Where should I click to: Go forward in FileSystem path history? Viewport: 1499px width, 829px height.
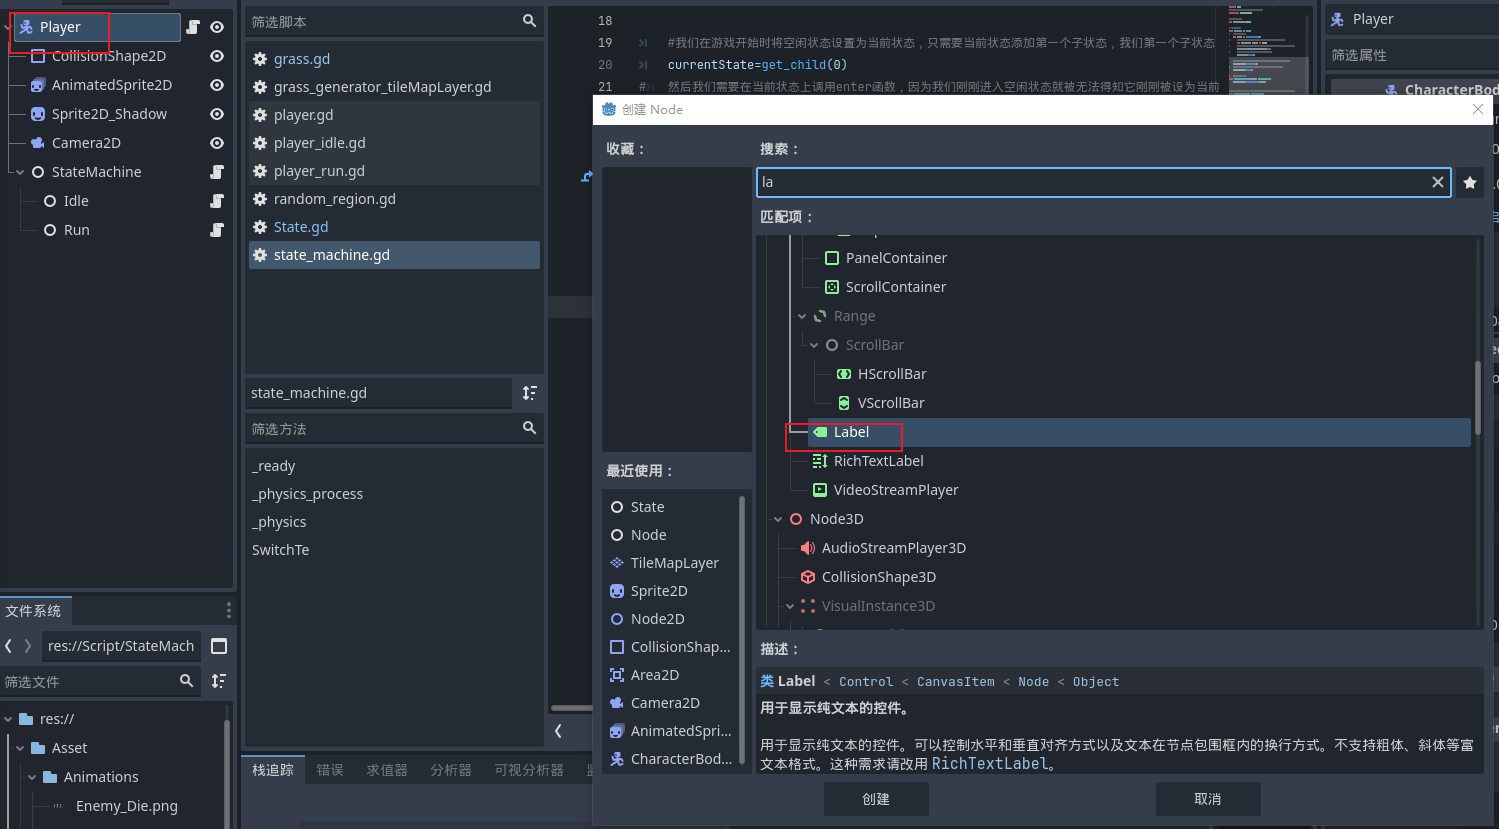point(28,646)
